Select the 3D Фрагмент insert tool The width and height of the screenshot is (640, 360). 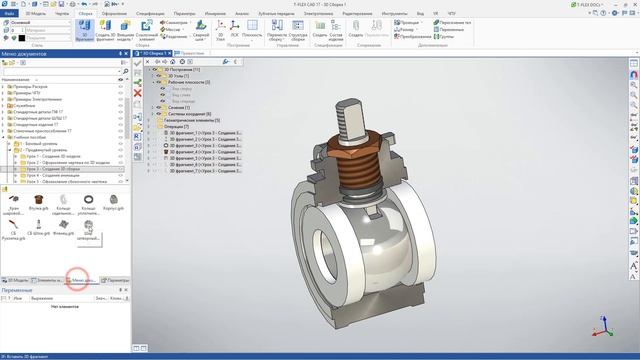[x=84, y=31]
